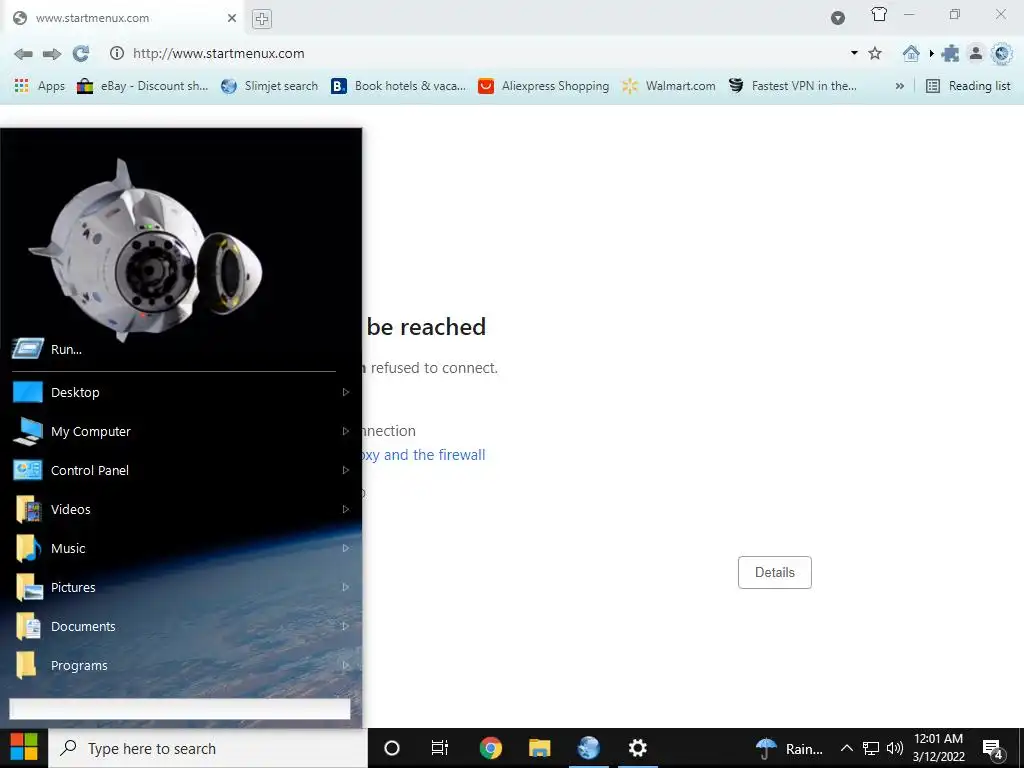Open the shirt skin icon in title bar

(x=879, y=14)
